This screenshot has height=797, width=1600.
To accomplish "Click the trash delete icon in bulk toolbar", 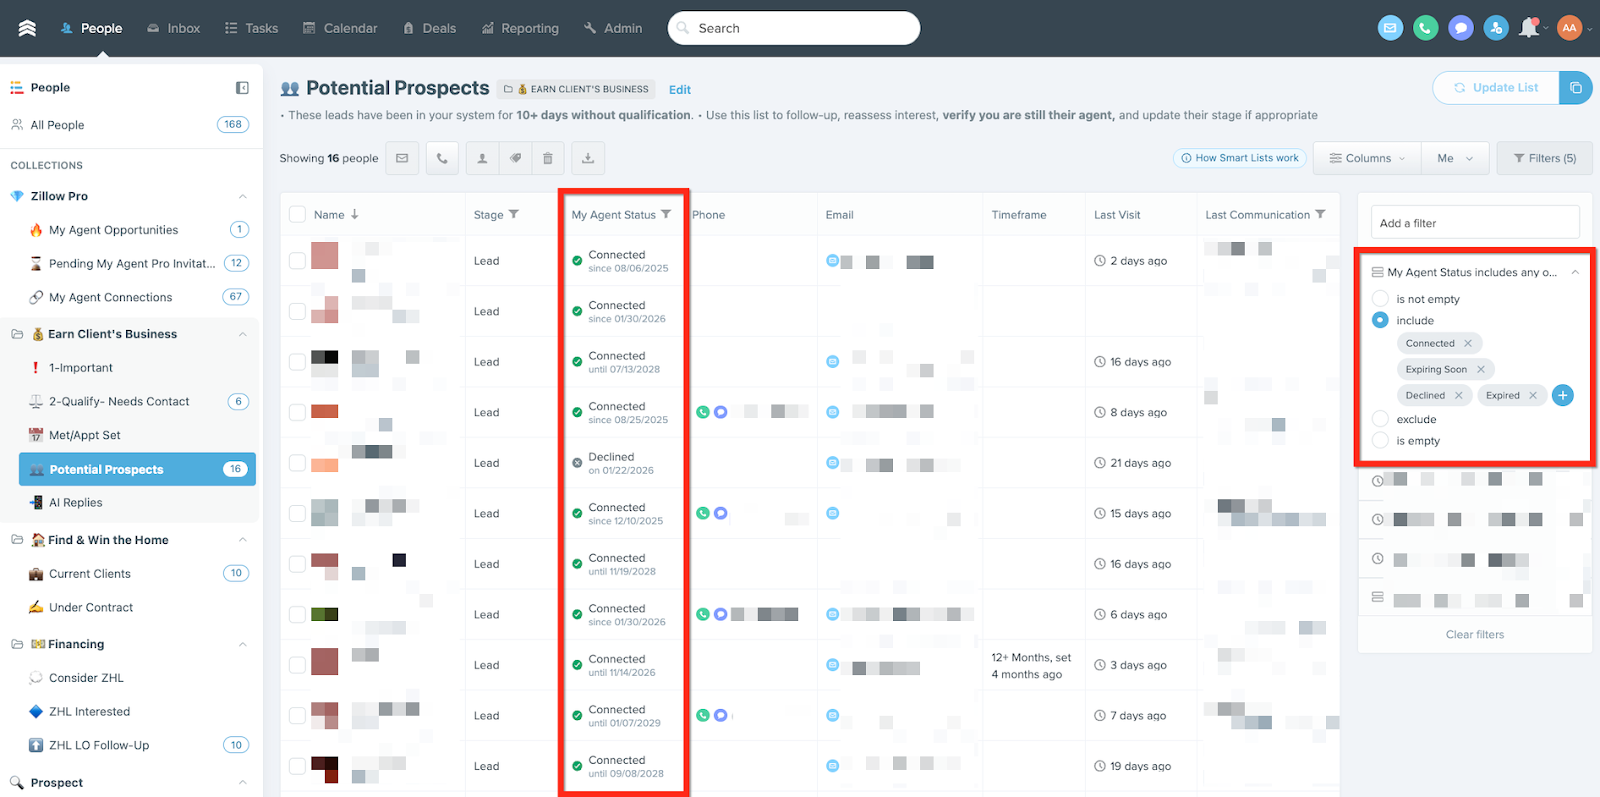I will coord(547,158).
